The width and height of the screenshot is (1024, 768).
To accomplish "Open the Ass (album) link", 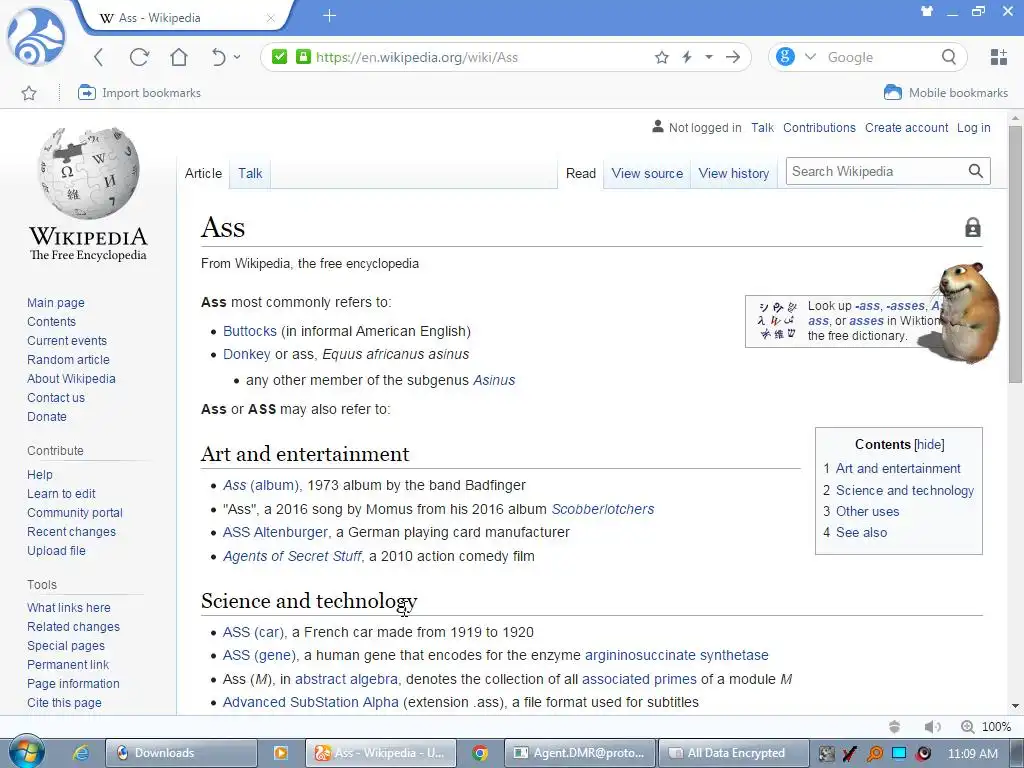I will tap(261, 485).
